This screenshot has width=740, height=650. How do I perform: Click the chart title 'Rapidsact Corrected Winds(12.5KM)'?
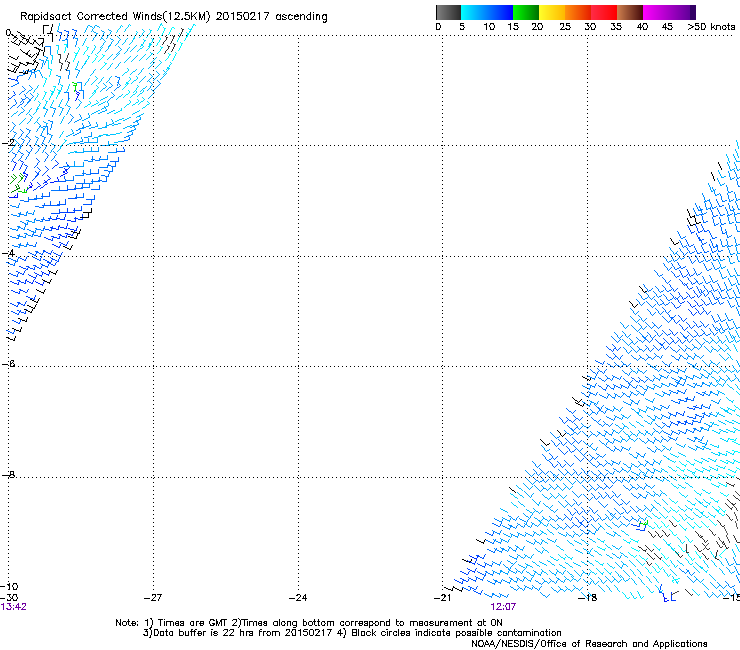click(115, 17)
